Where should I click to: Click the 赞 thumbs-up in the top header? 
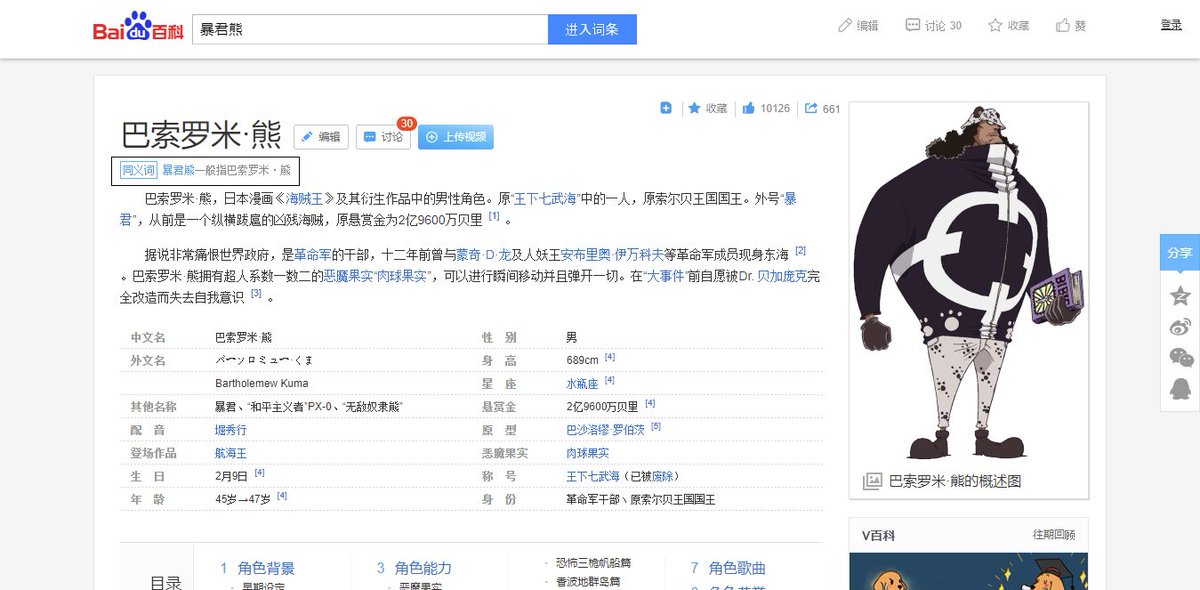1071,25
